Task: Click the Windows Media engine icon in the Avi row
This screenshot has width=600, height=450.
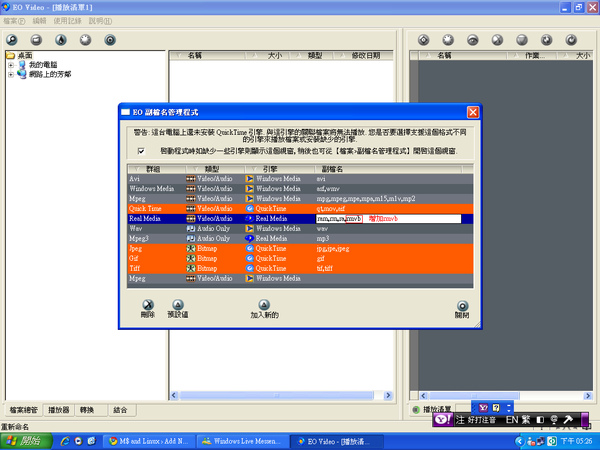Action: coord(249,179)
